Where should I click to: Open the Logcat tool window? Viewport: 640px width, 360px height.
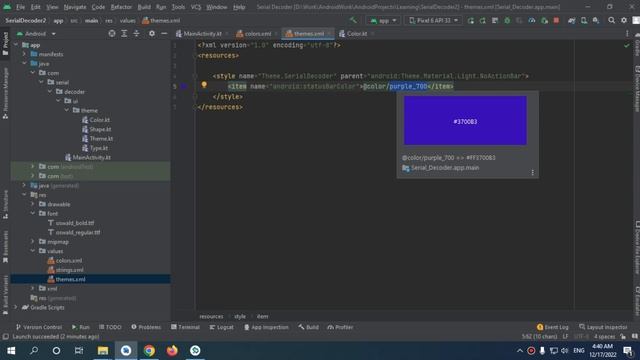(x=222, y=327)
